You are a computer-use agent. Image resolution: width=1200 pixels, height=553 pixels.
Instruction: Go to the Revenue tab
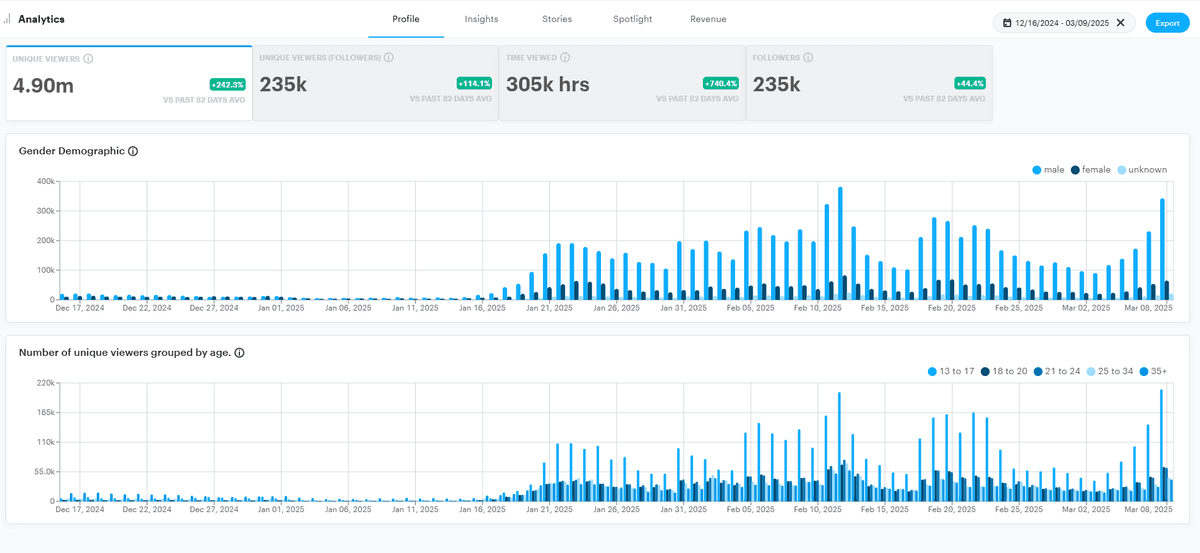pos(708,19)
